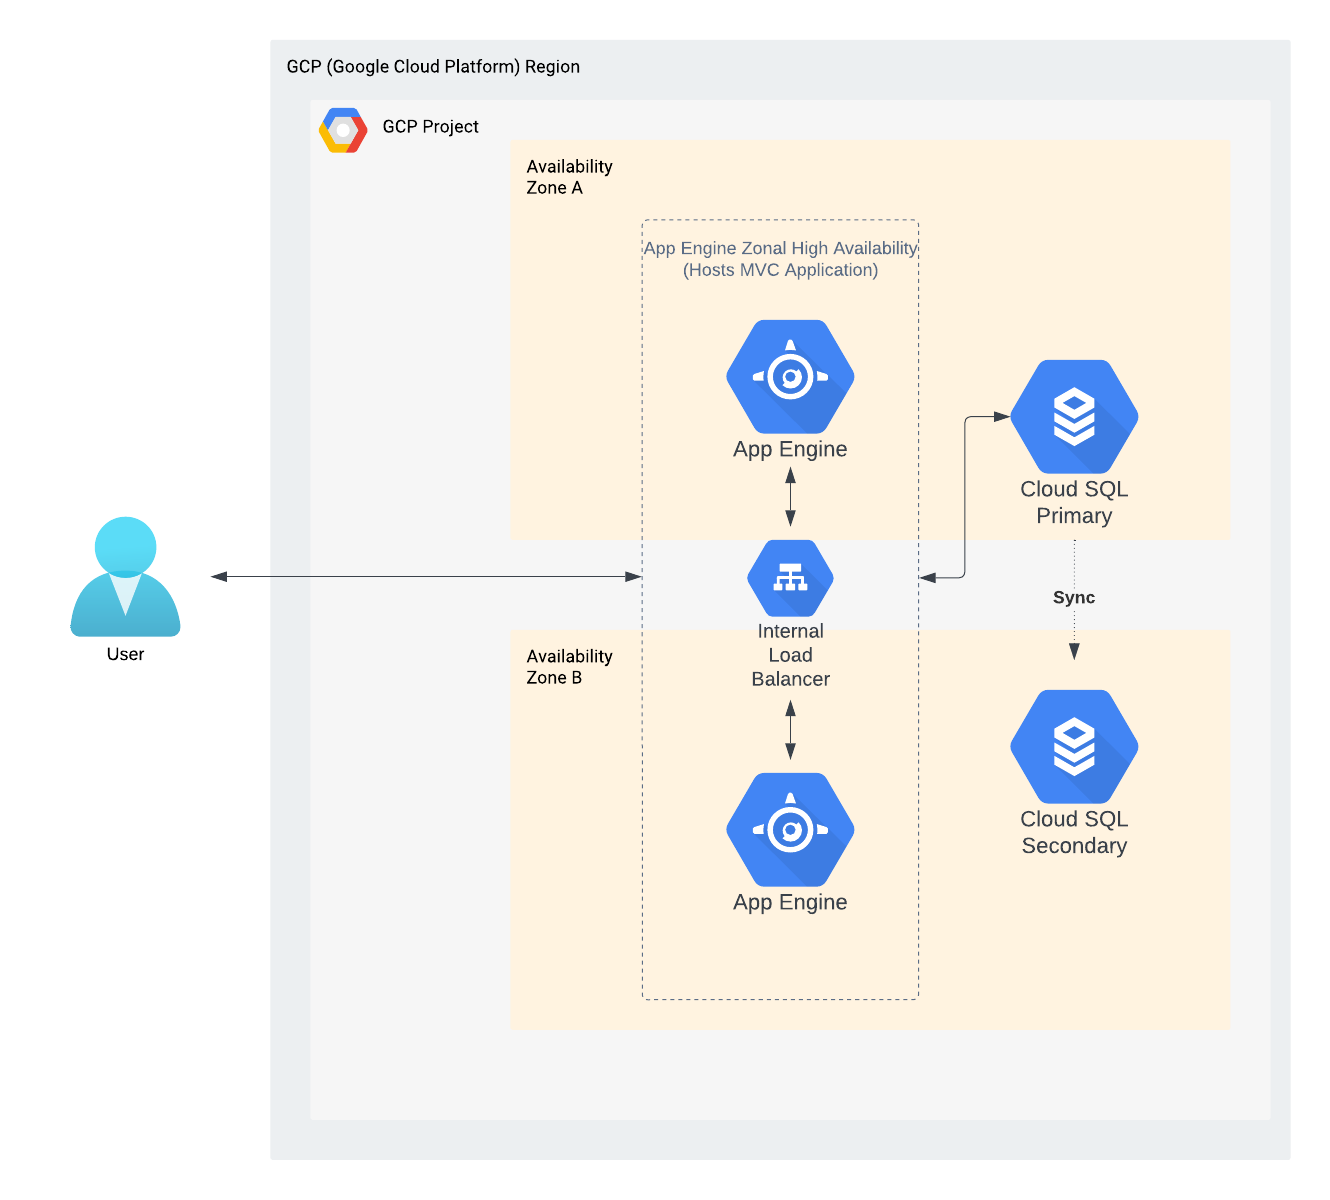The image size is (1330, 1200).
Task: Select the 'Availability Zone B' label
Action: point(569,667)
